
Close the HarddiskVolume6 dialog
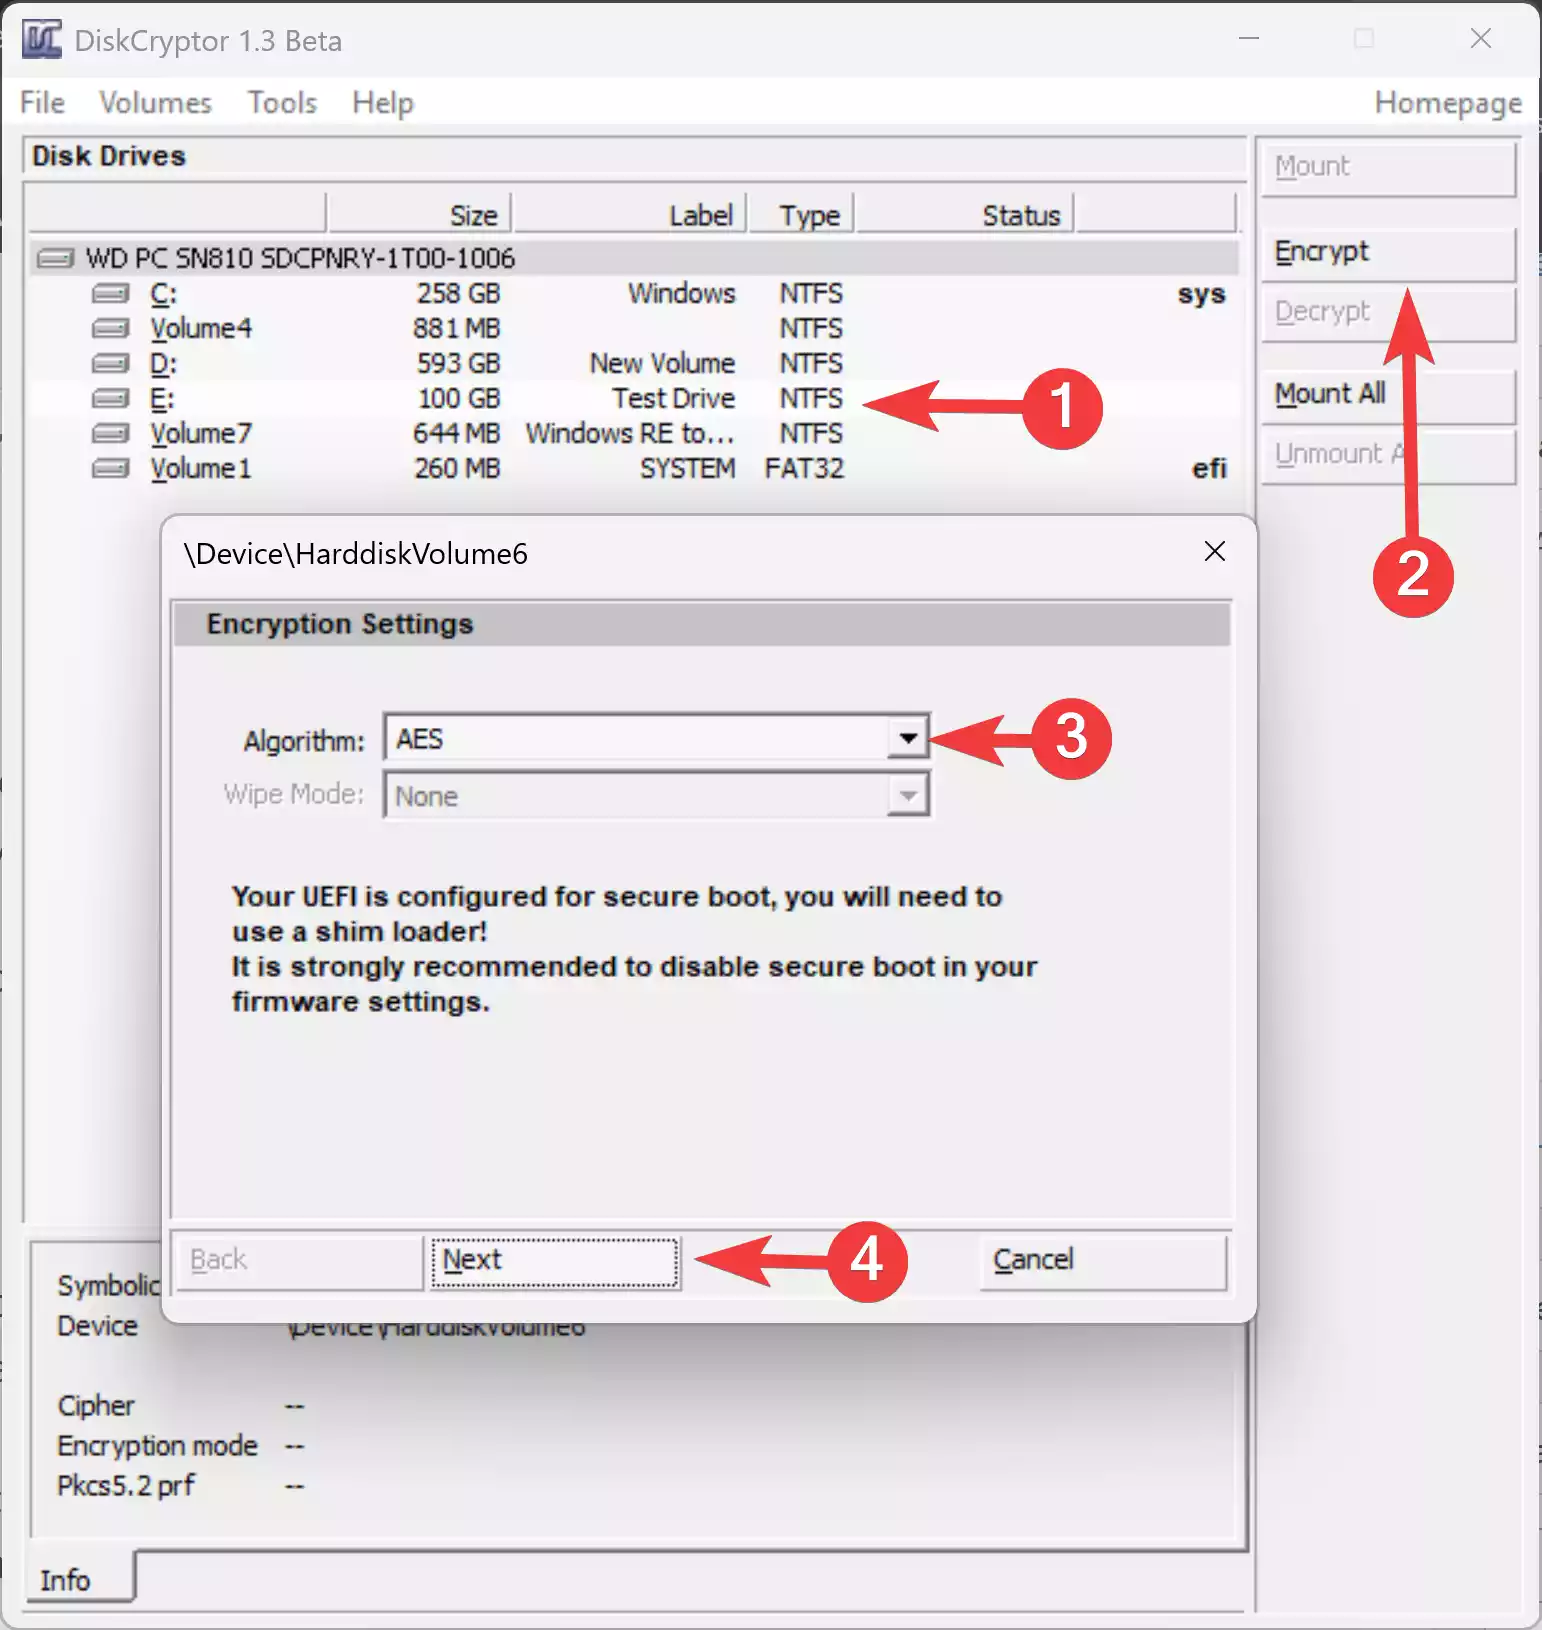[1215, 552]
